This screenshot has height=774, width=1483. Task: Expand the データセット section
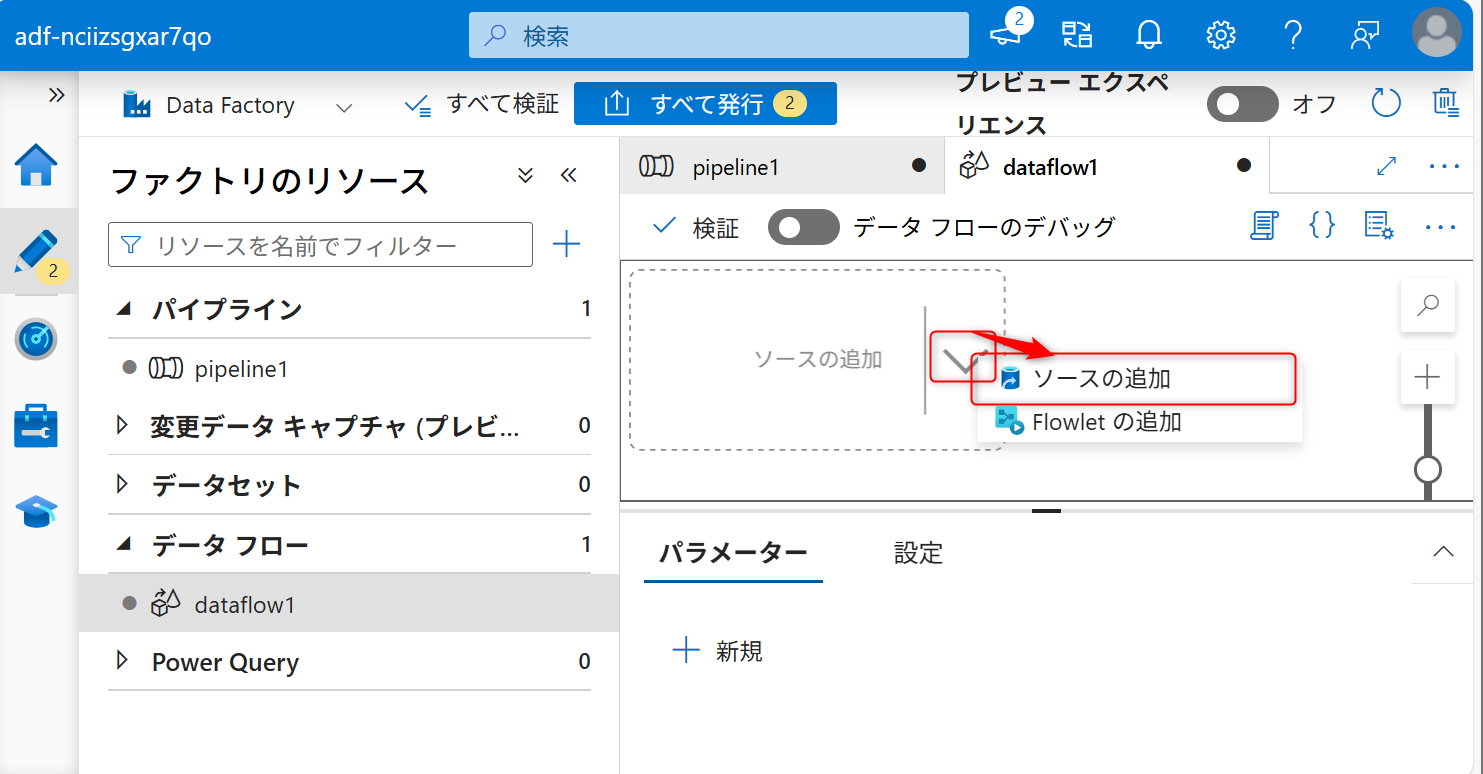[x=122, y=485]
